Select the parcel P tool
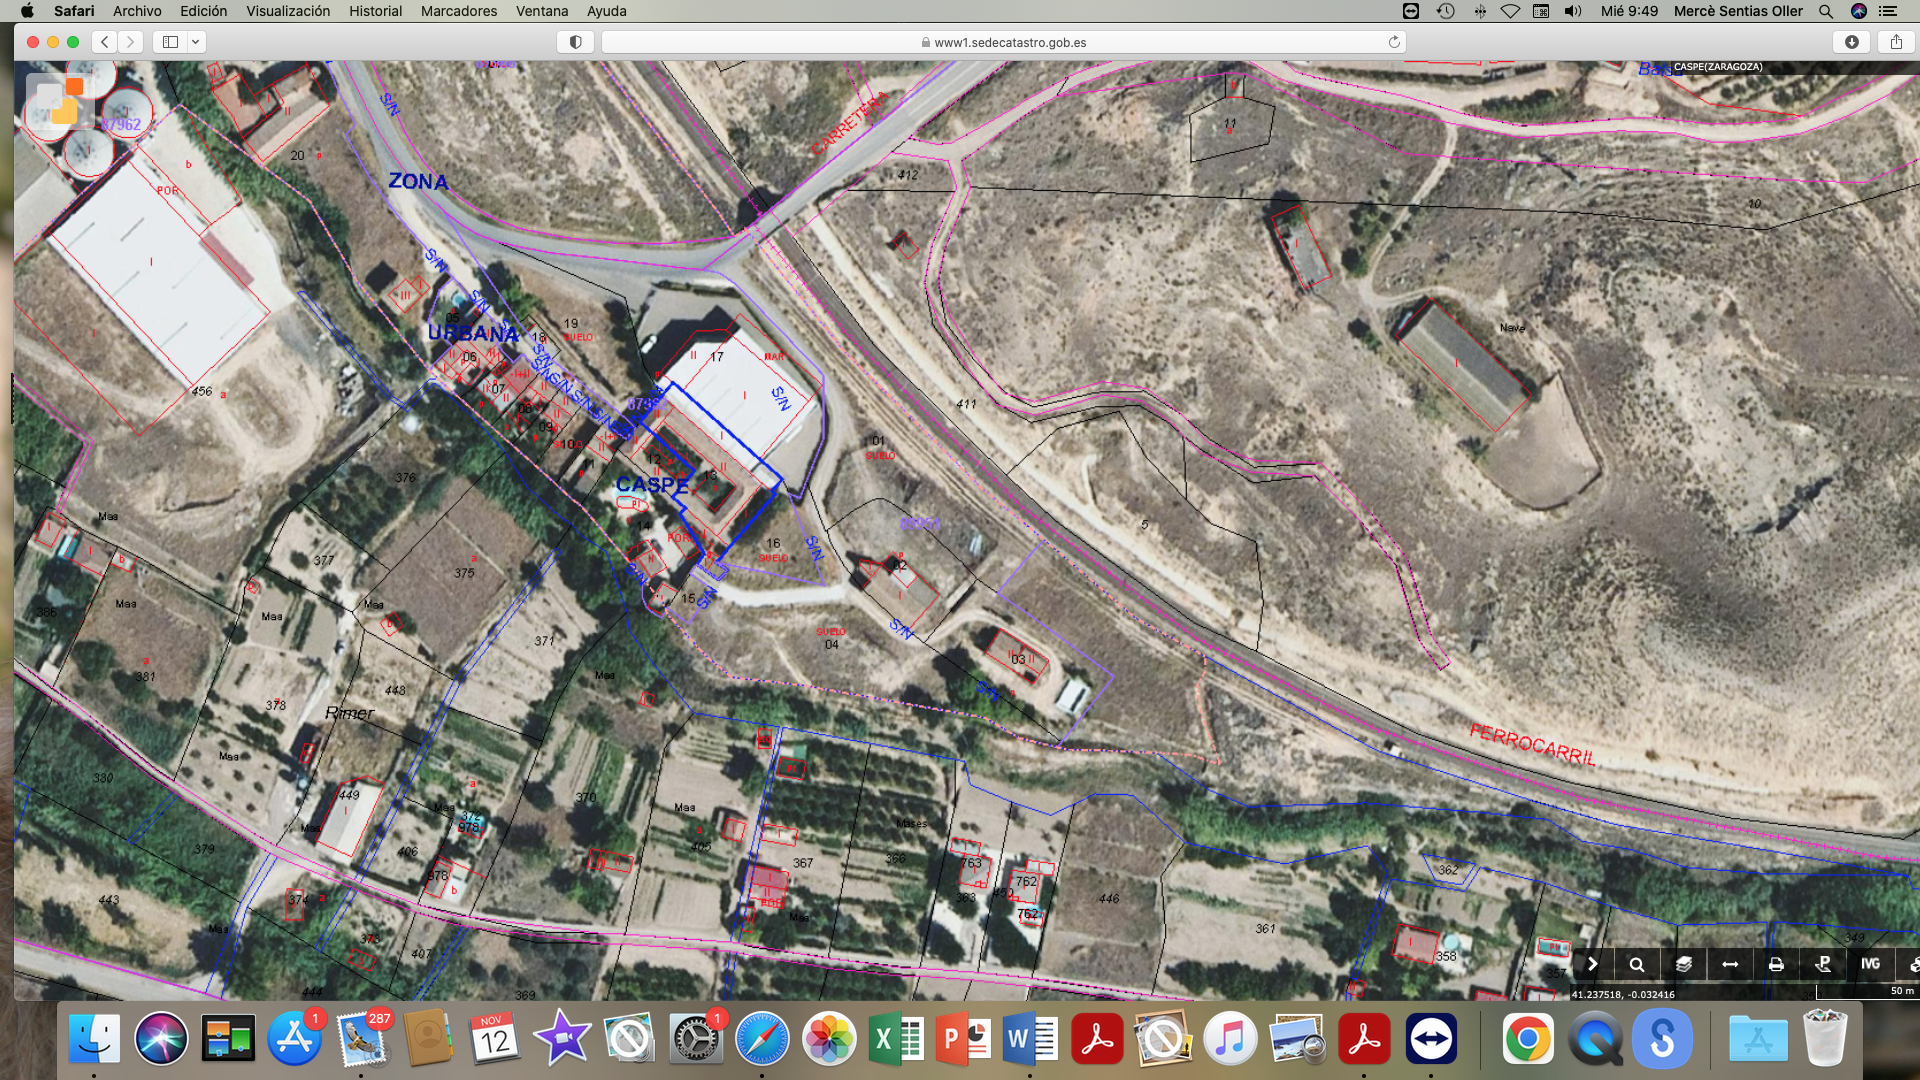The image size is (1920, 1080). [1823, 964]
